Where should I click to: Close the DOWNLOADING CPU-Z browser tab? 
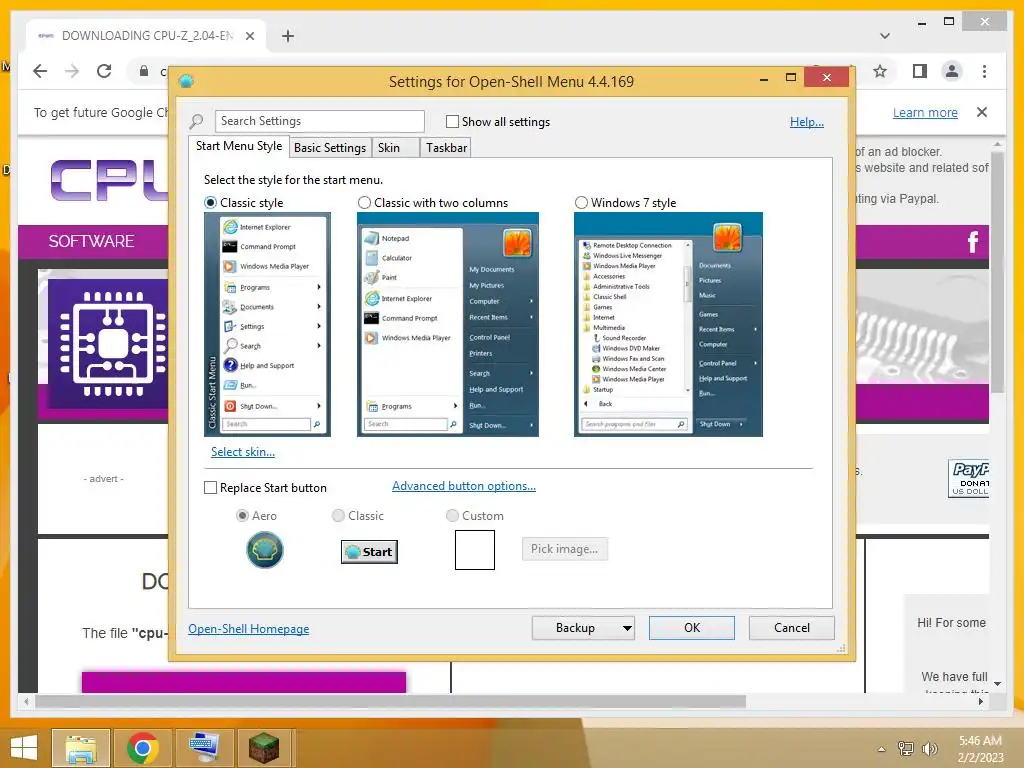(x=249, y=36)
